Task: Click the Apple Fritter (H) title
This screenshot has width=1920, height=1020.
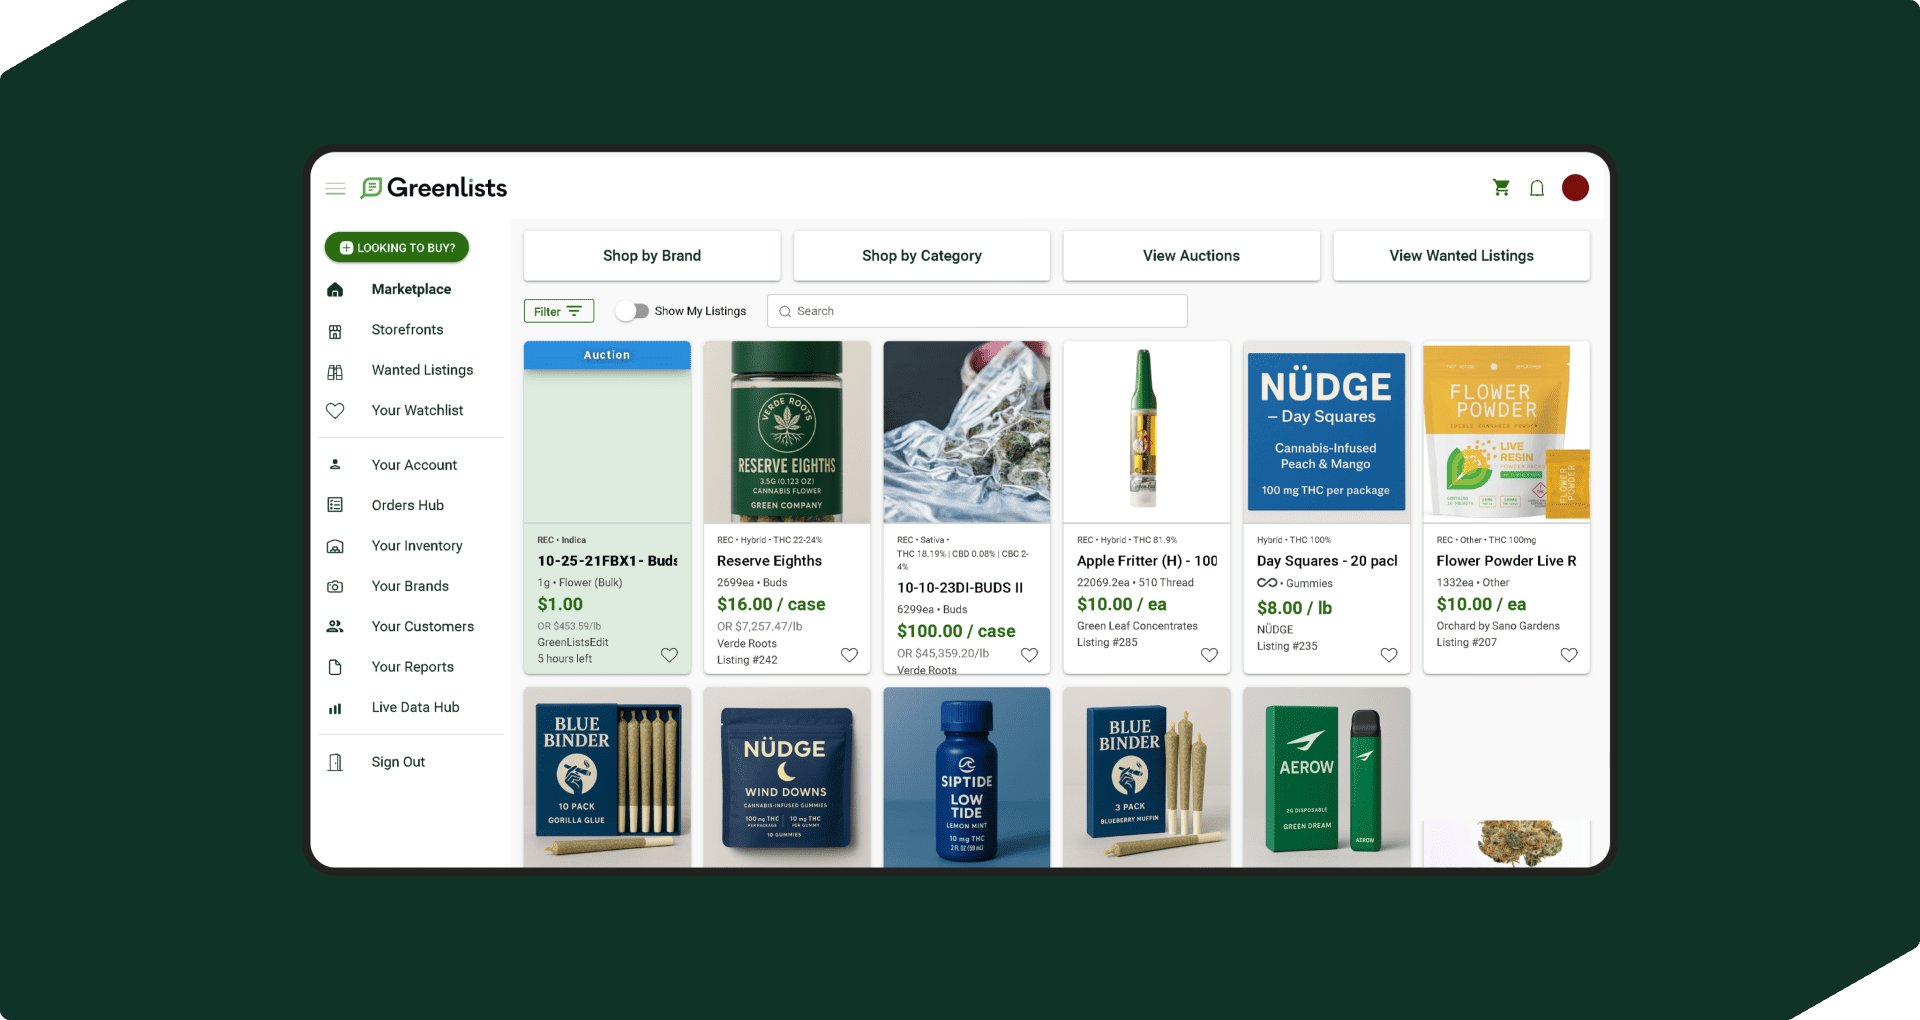Action: pos(1147,561)
